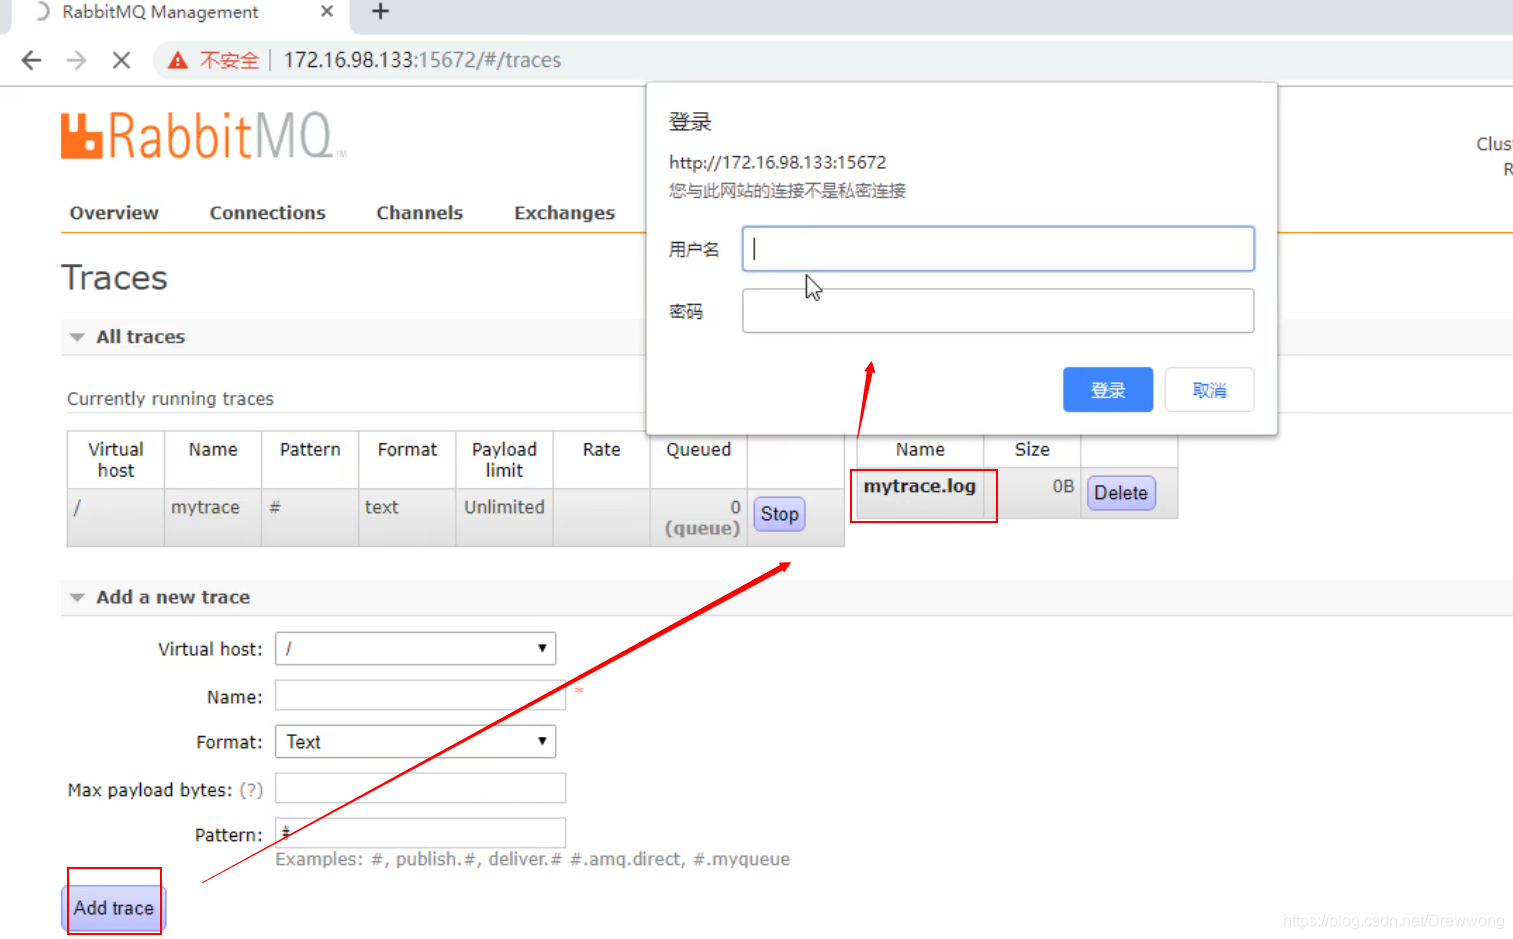Click the Size column header in files table
Image resolution: width=1513 pixels, height=939 pixels.
(1032, 450)
